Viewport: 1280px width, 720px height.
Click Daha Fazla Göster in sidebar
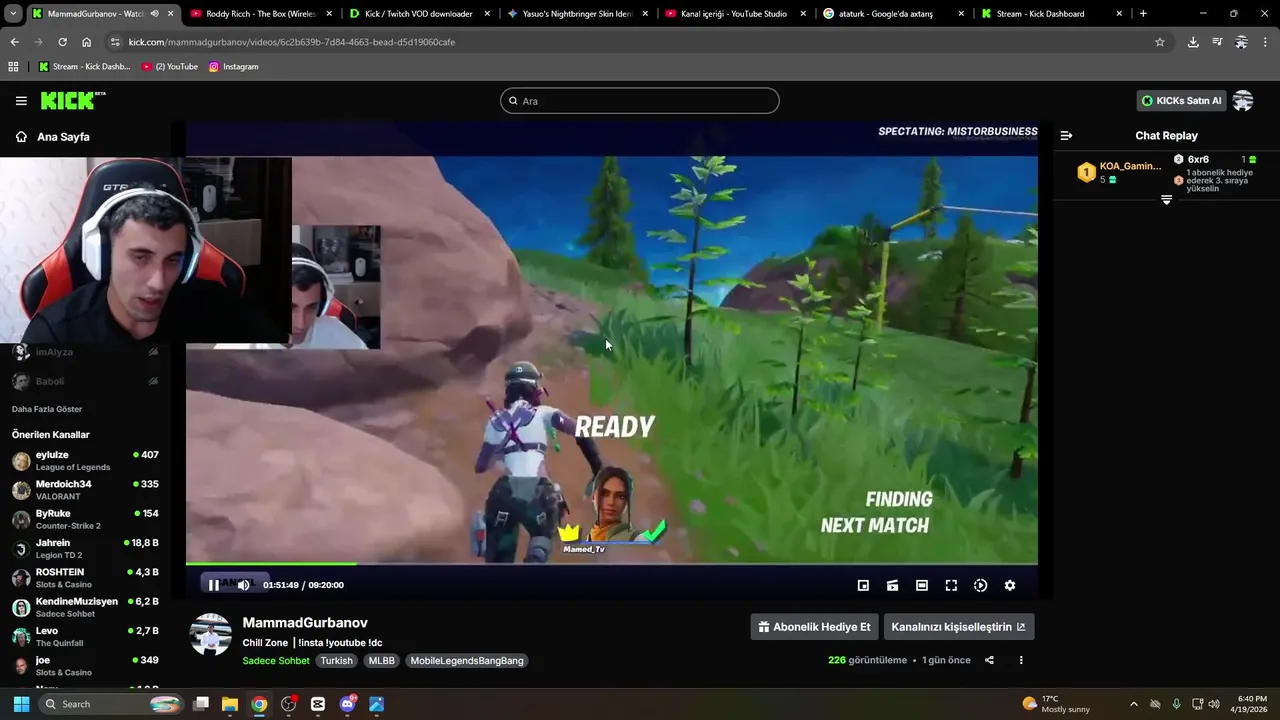(x=47, y=409)
